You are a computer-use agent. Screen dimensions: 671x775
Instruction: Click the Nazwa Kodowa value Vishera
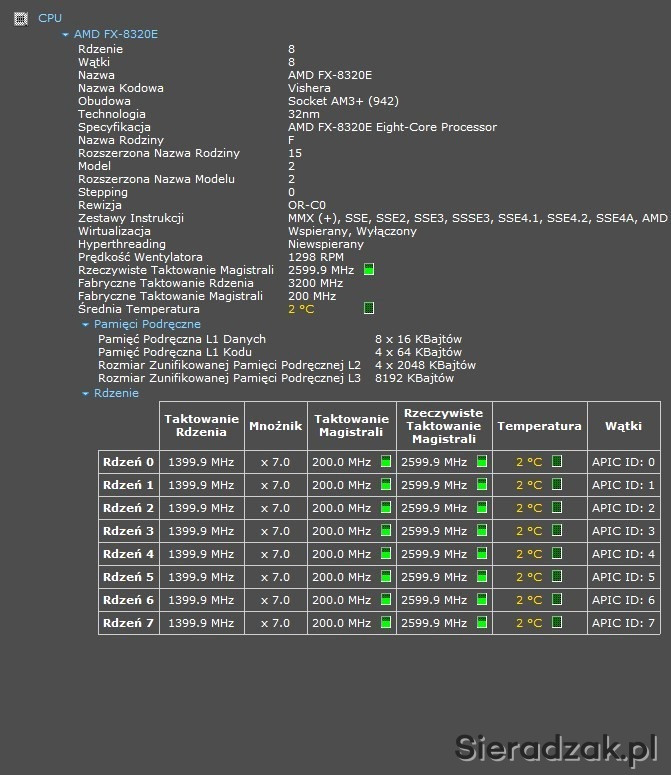tap(309, 88)
